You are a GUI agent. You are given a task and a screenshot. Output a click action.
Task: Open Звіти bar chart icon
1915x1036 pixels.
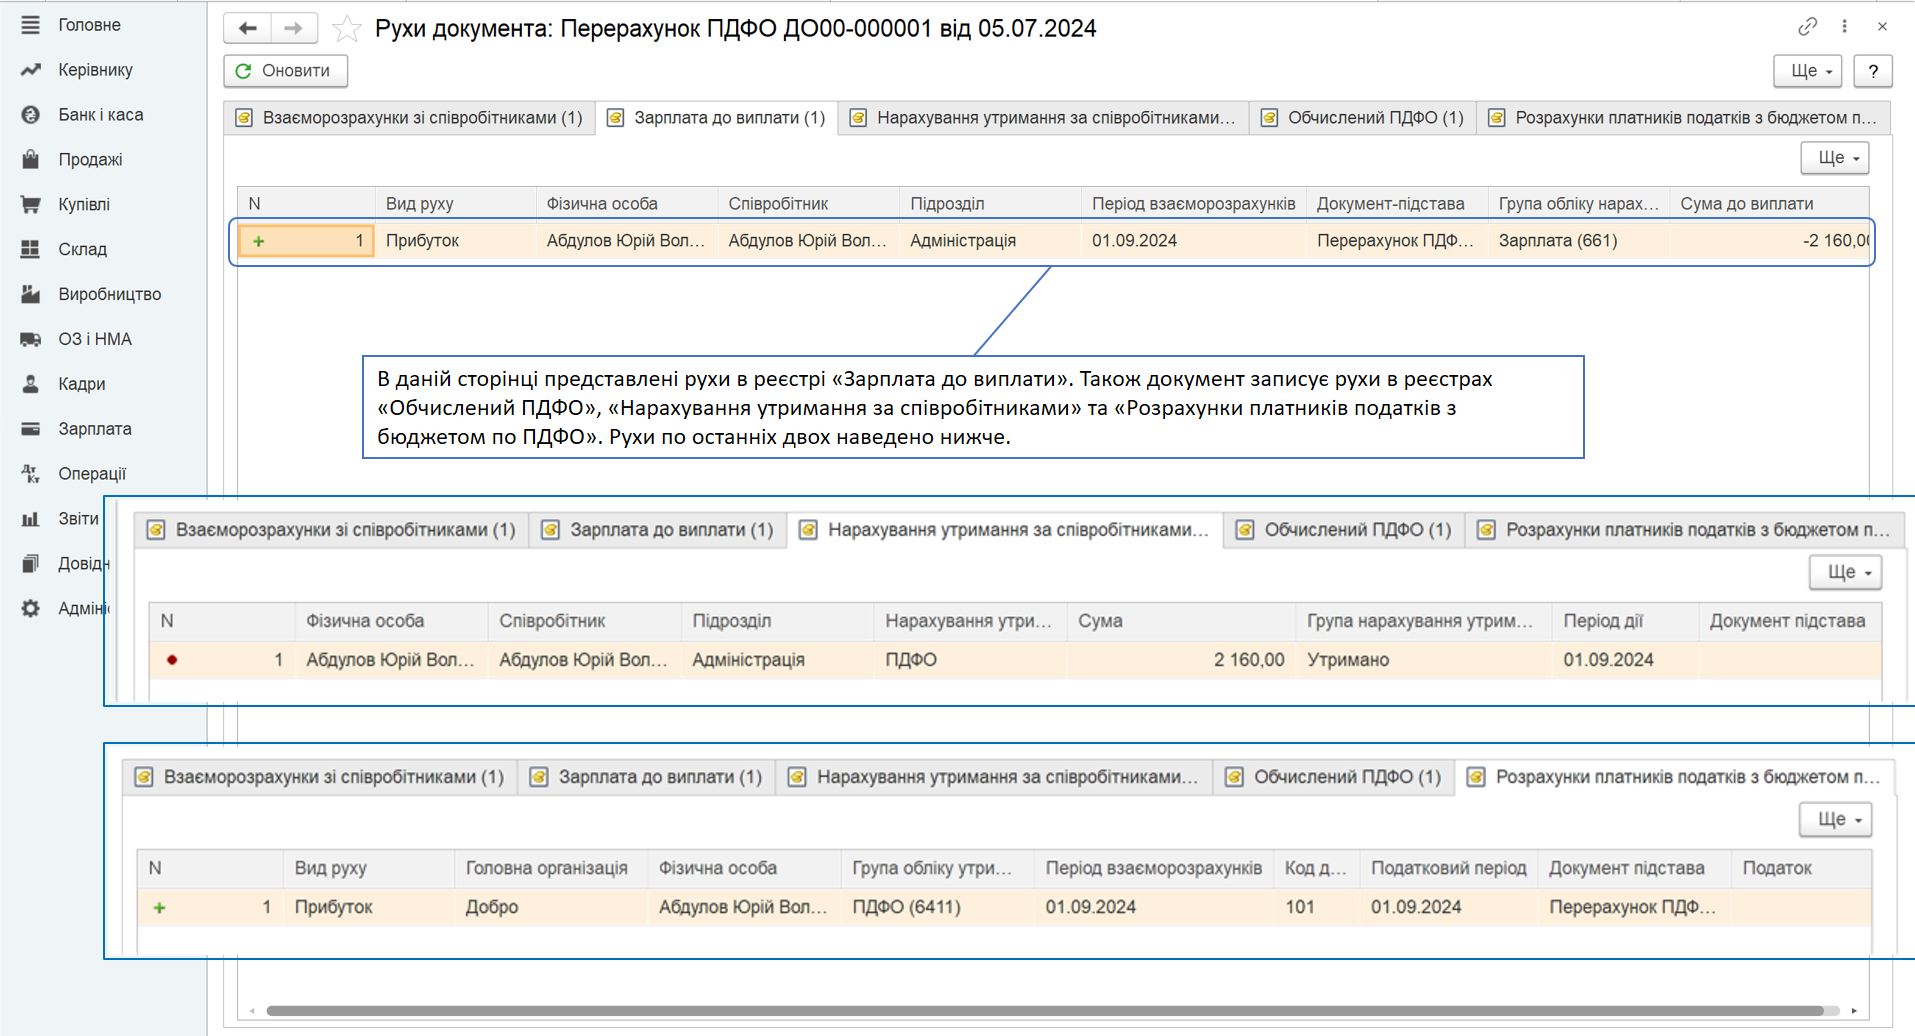[x=30, y=519]
